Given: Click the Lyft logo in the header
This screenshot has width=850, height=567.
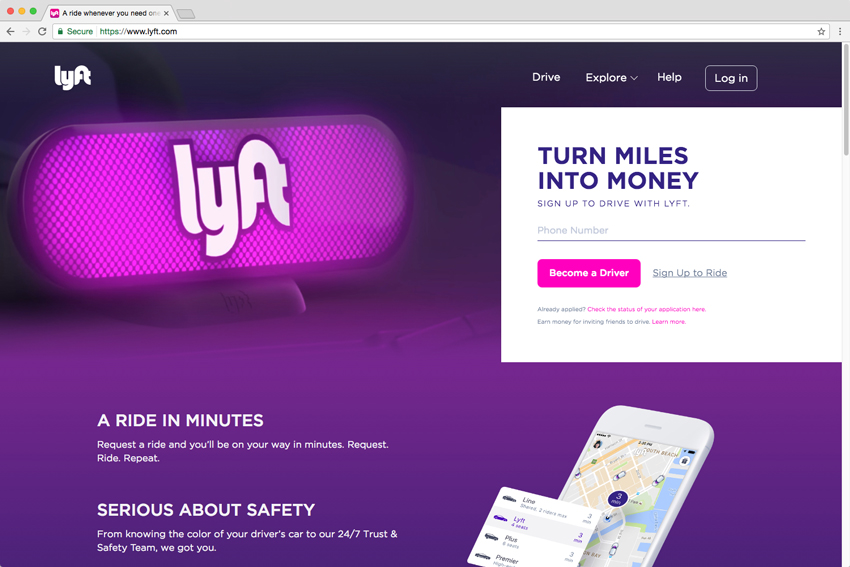Looking at the screenshot, I should coord(73,78).
